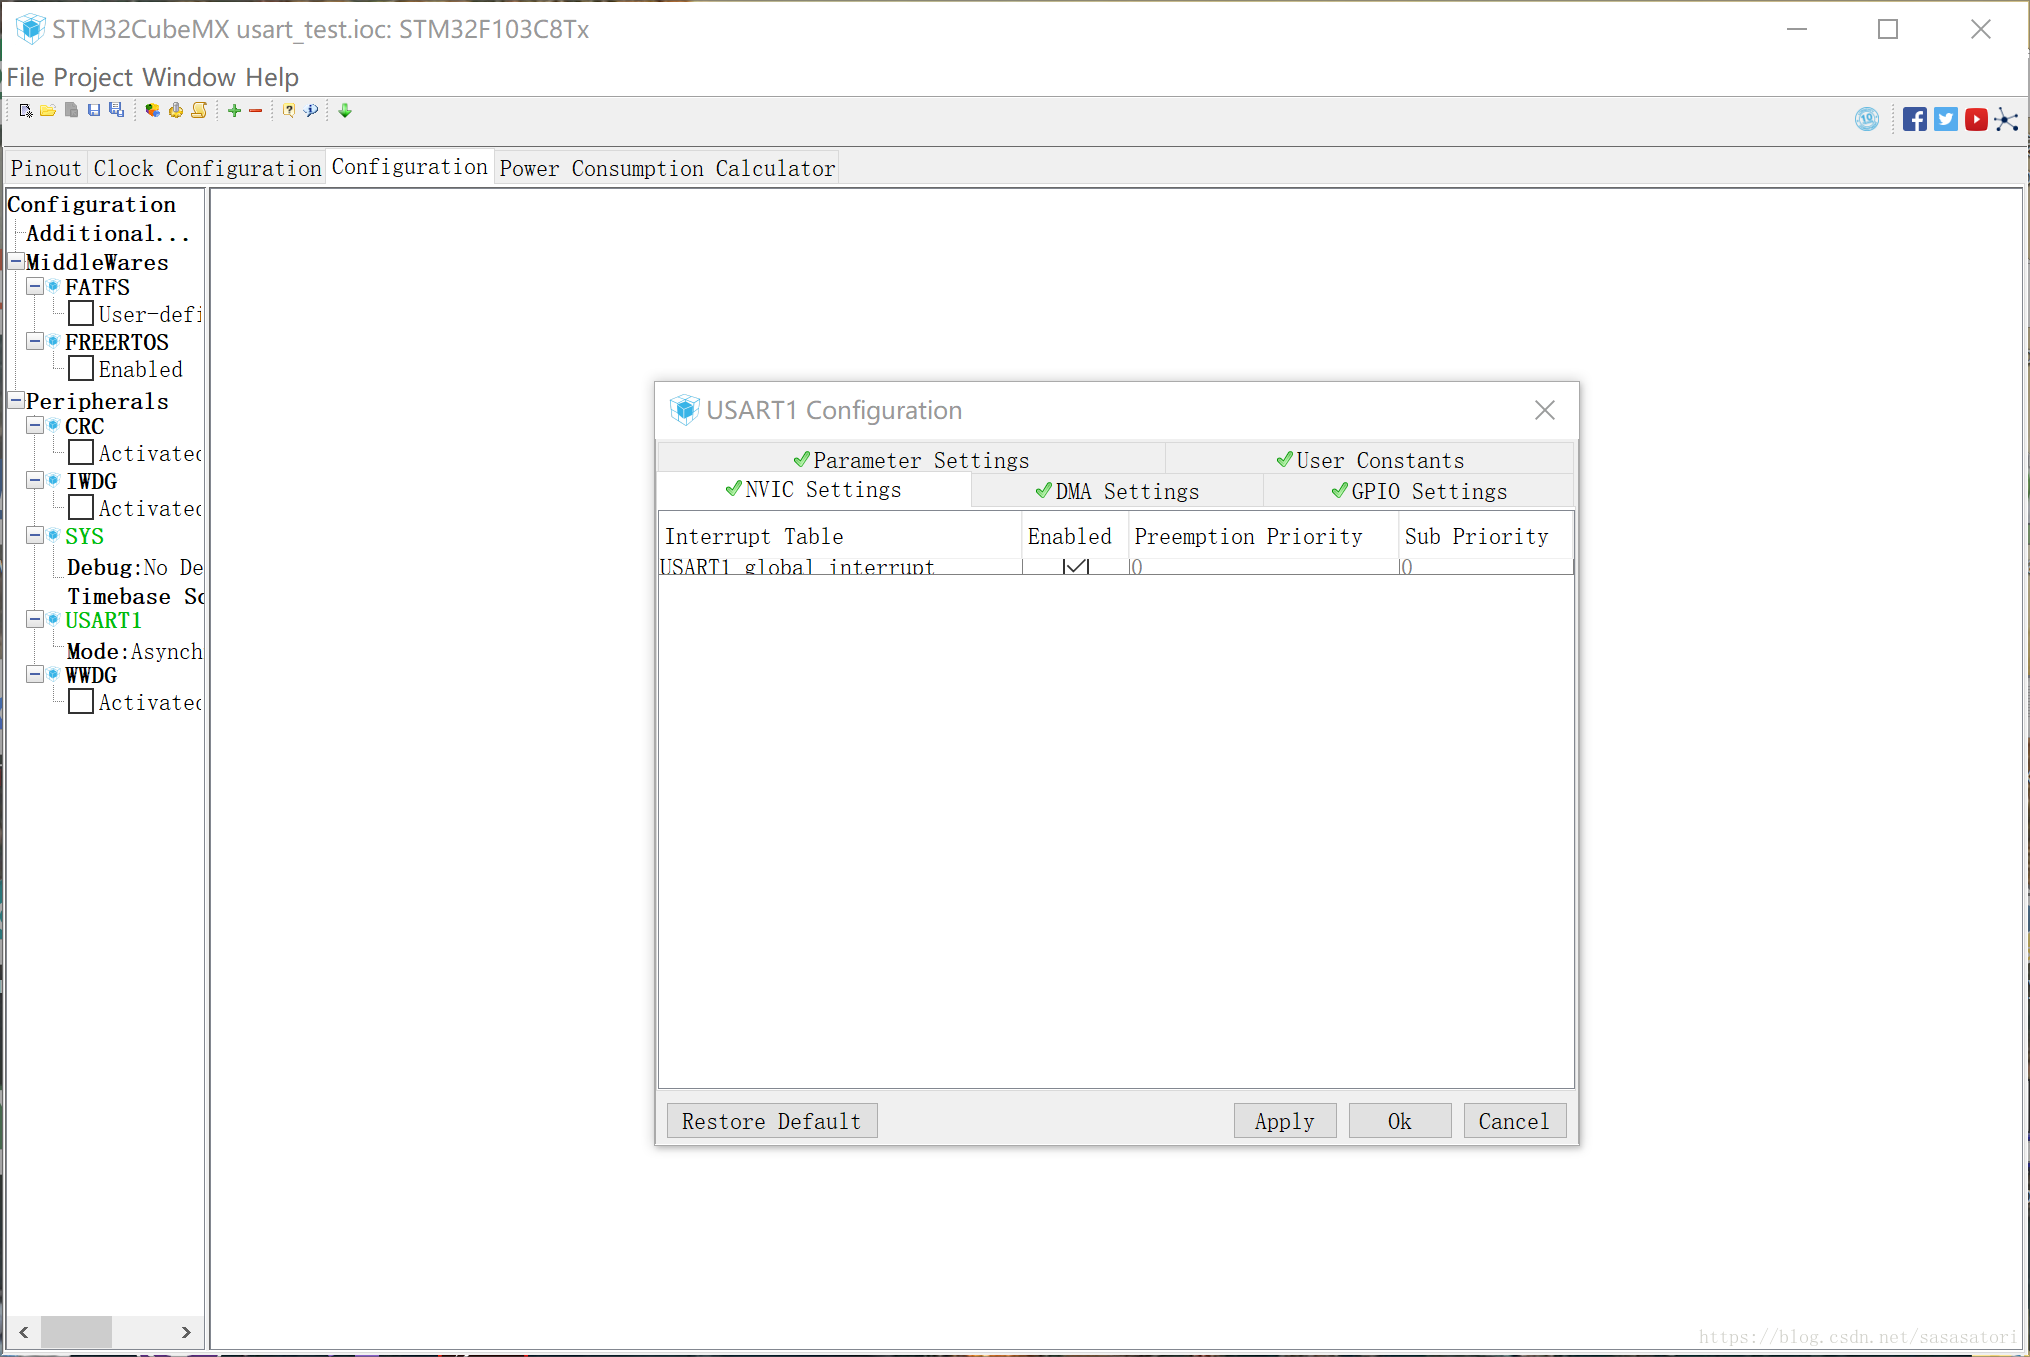Click the left tree horizontal scrollbar thumb
Screen dimensions: 2030x1357
point(76,1332)
